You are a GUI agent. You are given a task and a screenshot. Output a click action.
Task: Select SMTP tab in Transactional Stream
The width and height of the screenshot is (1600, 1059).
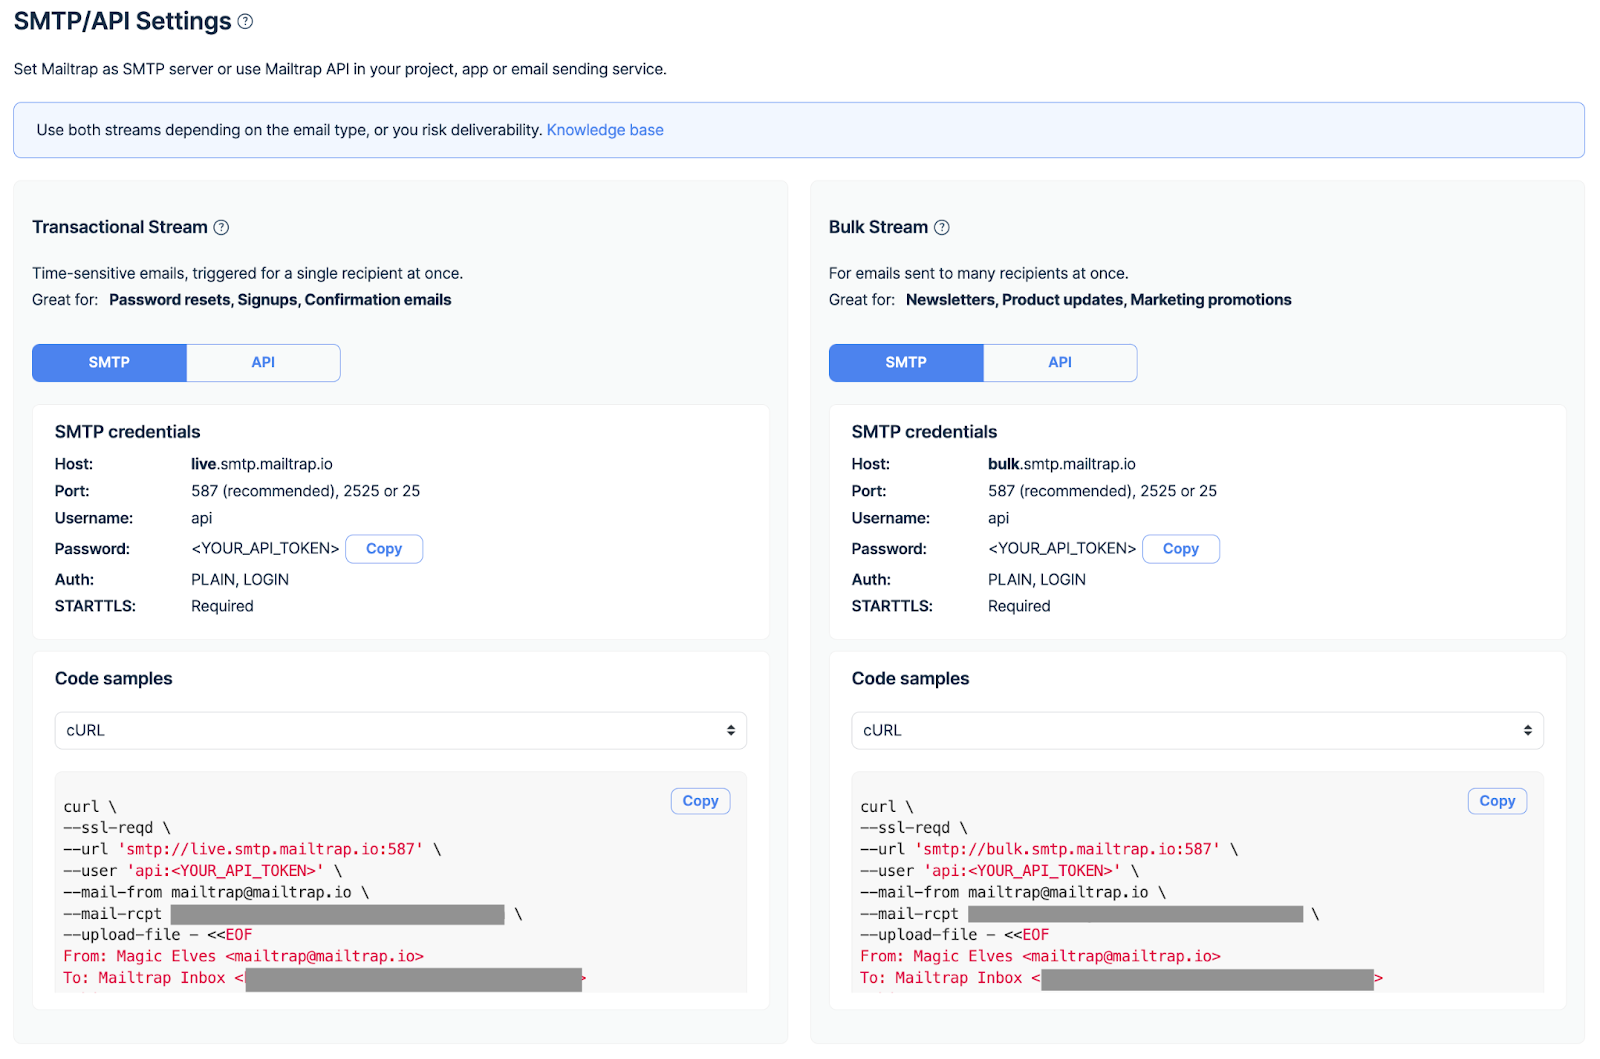point(109,363)
